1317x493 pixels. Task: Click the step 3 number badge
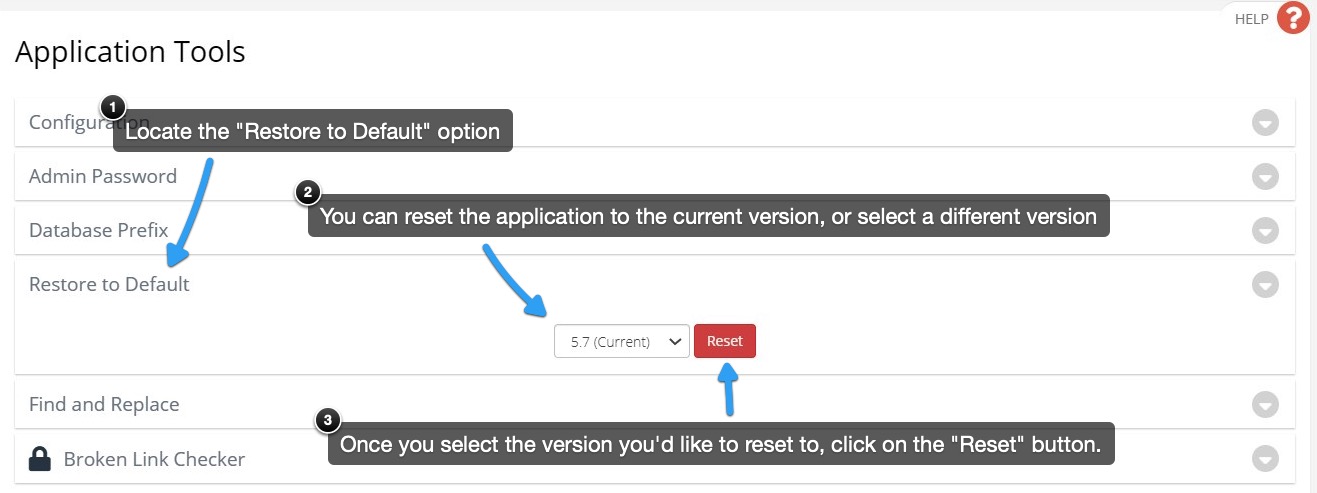click(329, 420)
